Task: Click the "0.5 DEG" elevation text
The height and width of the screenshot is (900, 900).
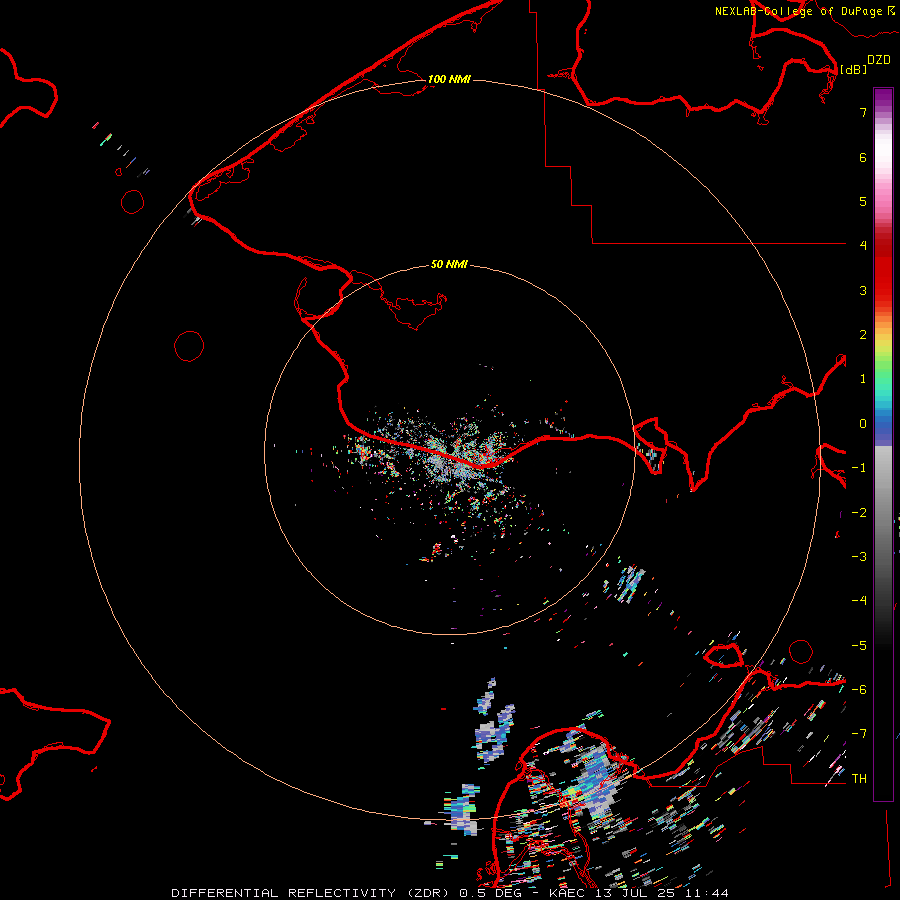Action: point(490,893)
